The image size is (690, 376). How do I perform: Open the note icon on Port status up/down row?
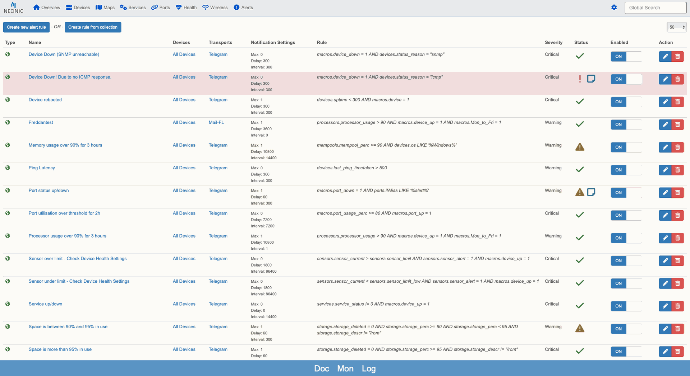[x=591, y=192]
